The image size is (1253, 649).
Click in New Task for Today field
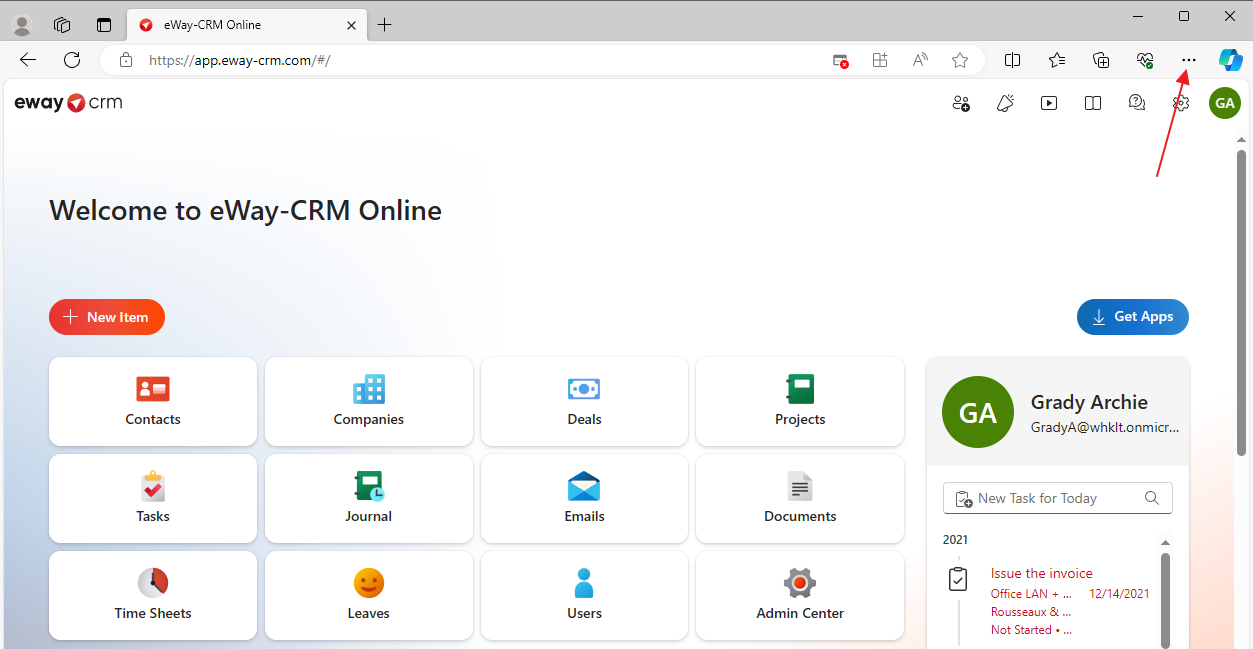1058,498
